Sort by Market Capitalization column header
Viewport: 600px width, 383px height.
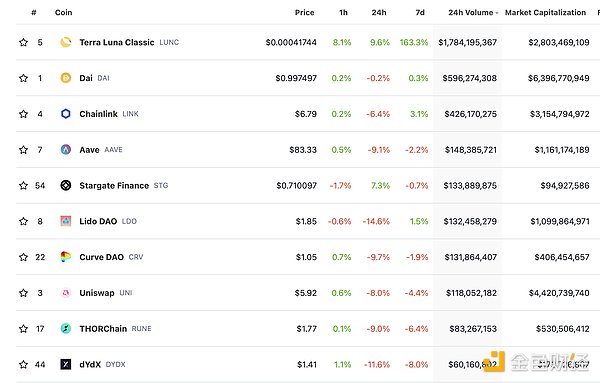point(545,13)
